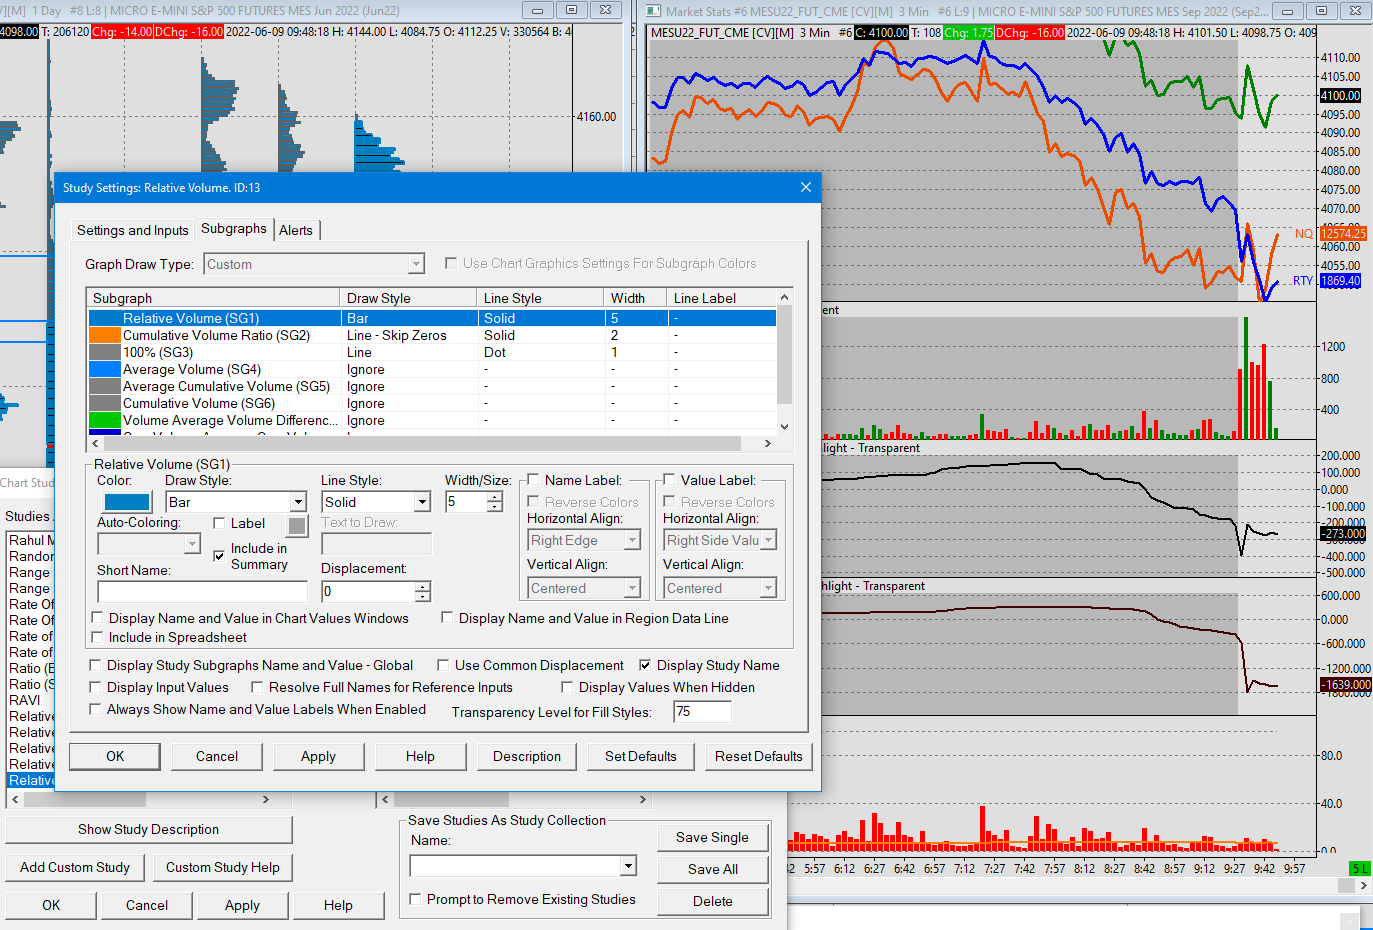
Task: Uncheck Include in Summary
Action: click(219, 555)
